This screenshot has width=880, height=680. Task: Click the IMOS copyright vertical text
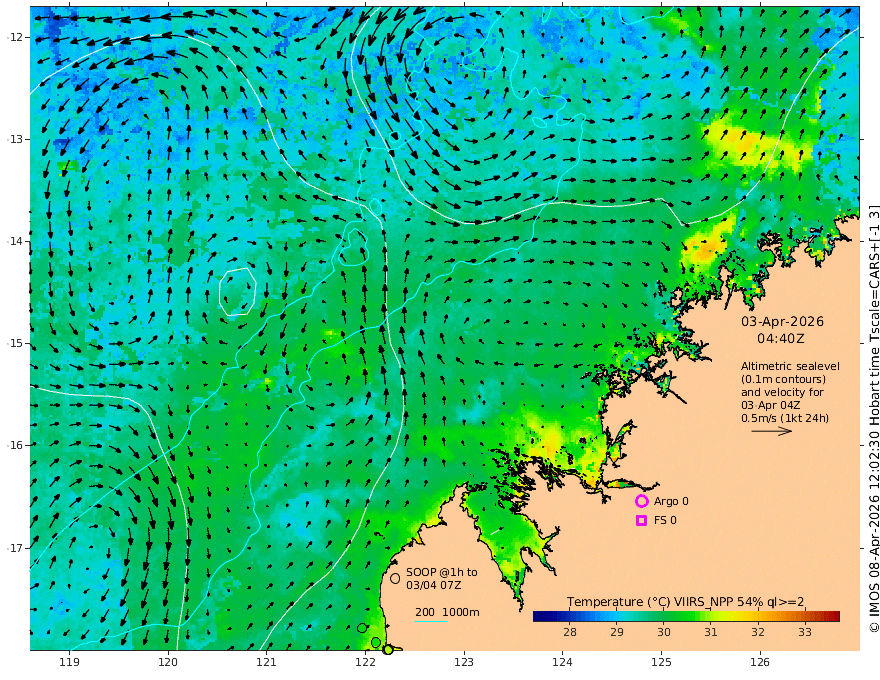point(873,419)
